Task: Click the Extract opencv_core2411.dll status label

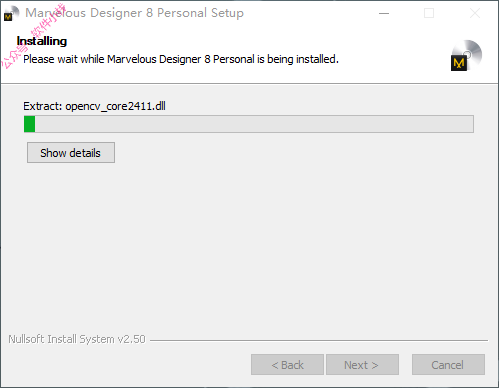Action: (x=94, y=106)
